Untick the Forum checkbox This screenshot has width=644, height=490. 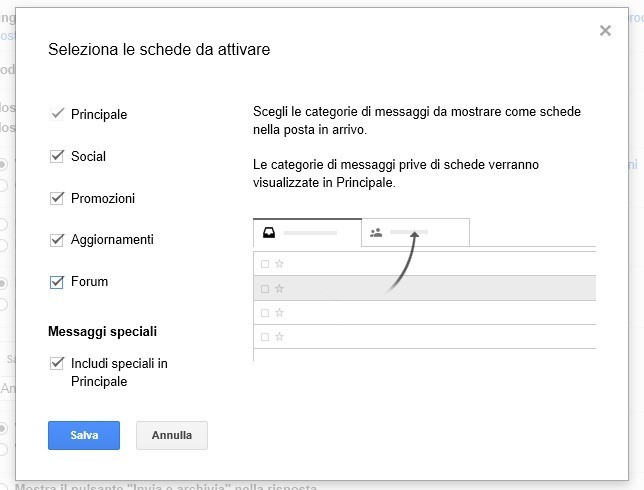(57, 282)
